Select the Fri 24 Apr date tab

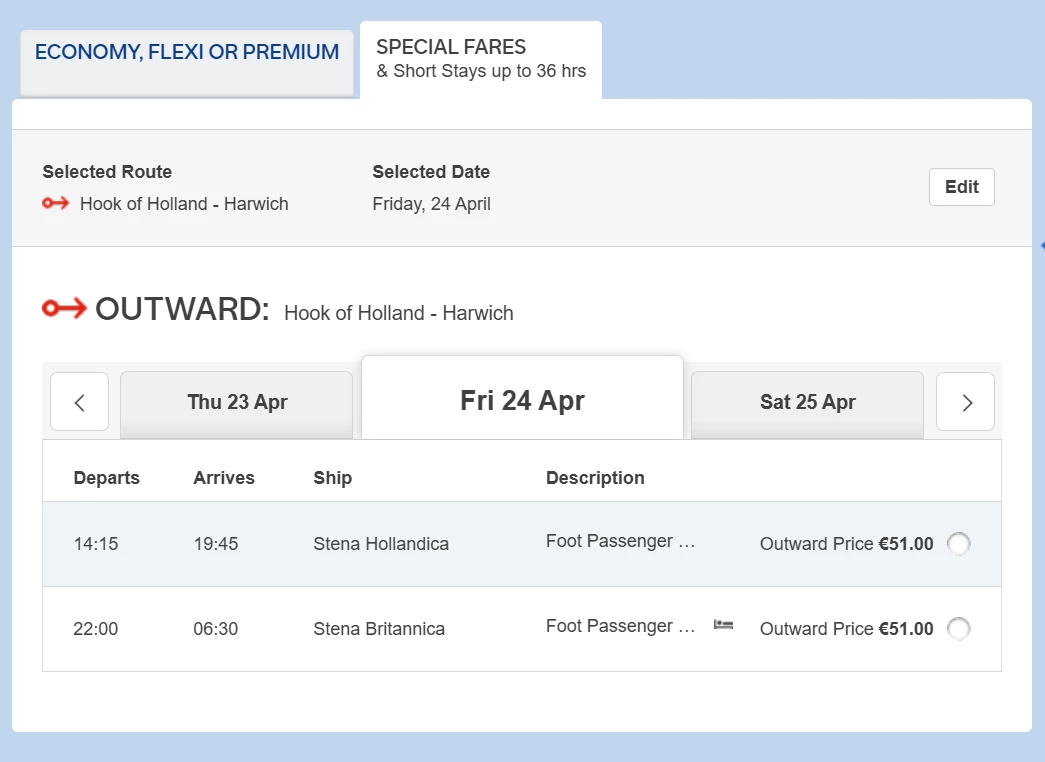tap(522, 400)
